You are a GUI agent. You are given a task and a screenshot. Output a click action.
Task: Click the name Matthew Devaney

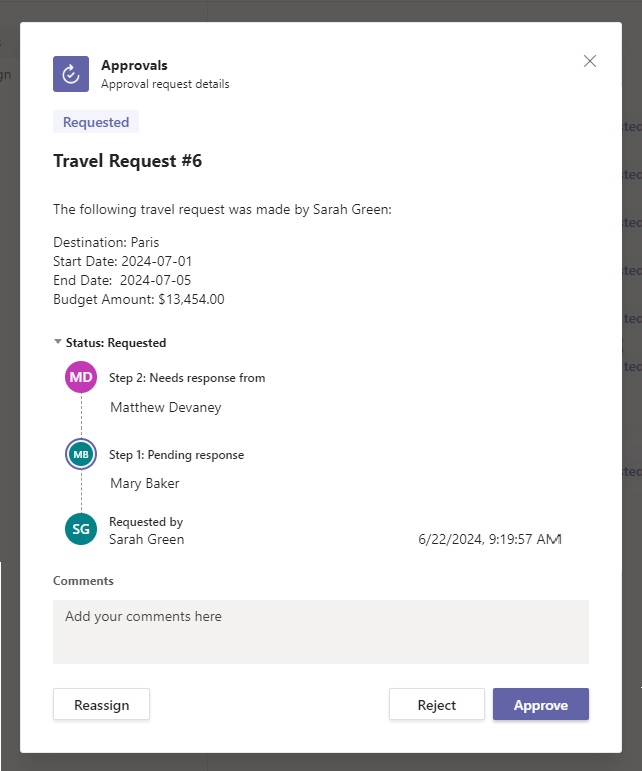165,407
